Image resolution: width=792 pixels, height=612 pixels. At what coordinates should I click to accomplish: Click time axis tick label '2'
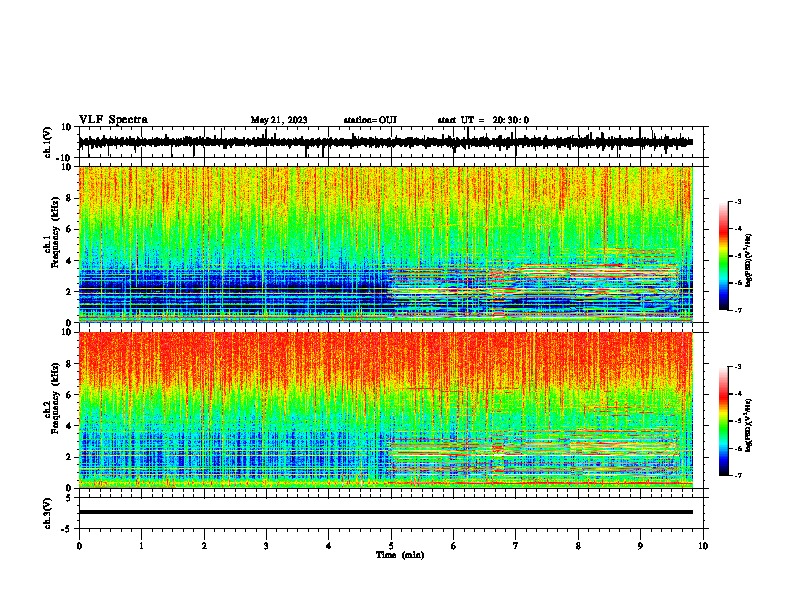point(204,546)
